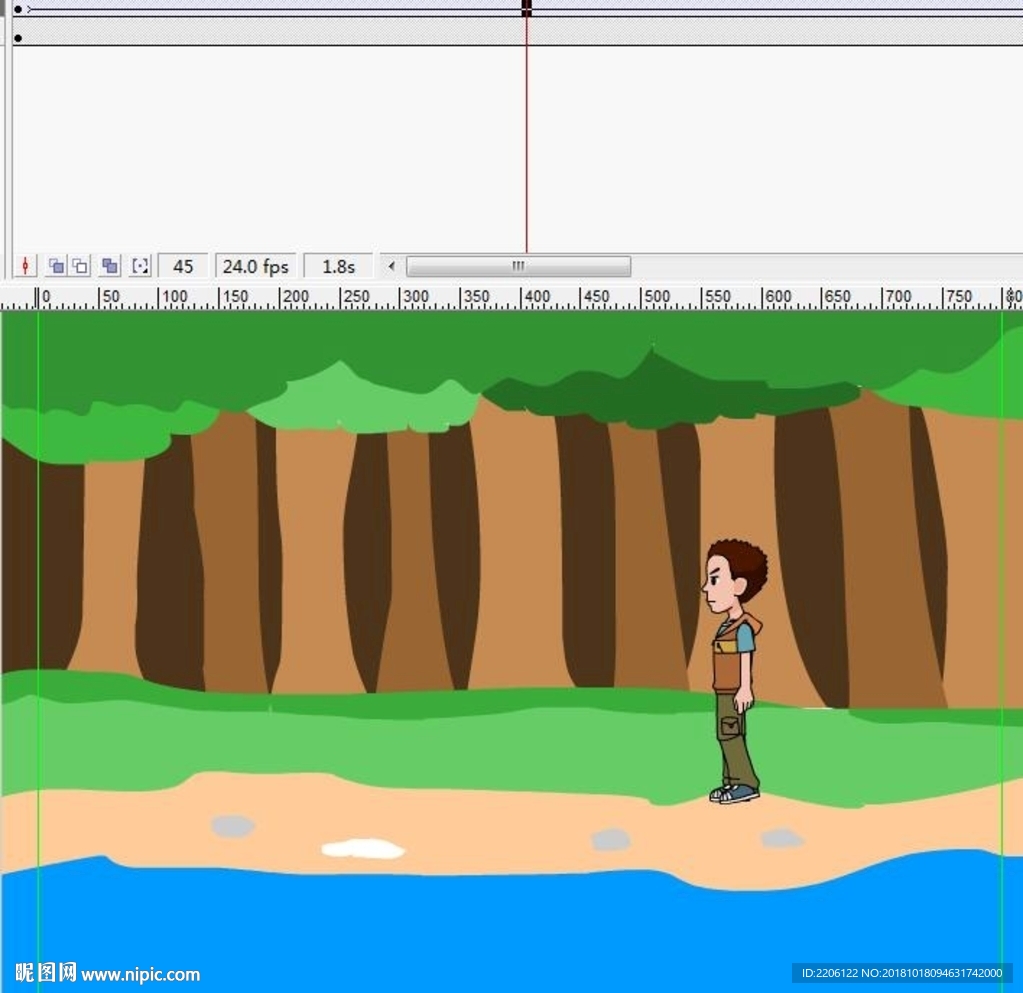
Task: Click the 400 mark on the ruler
Action: coord(536,296)
